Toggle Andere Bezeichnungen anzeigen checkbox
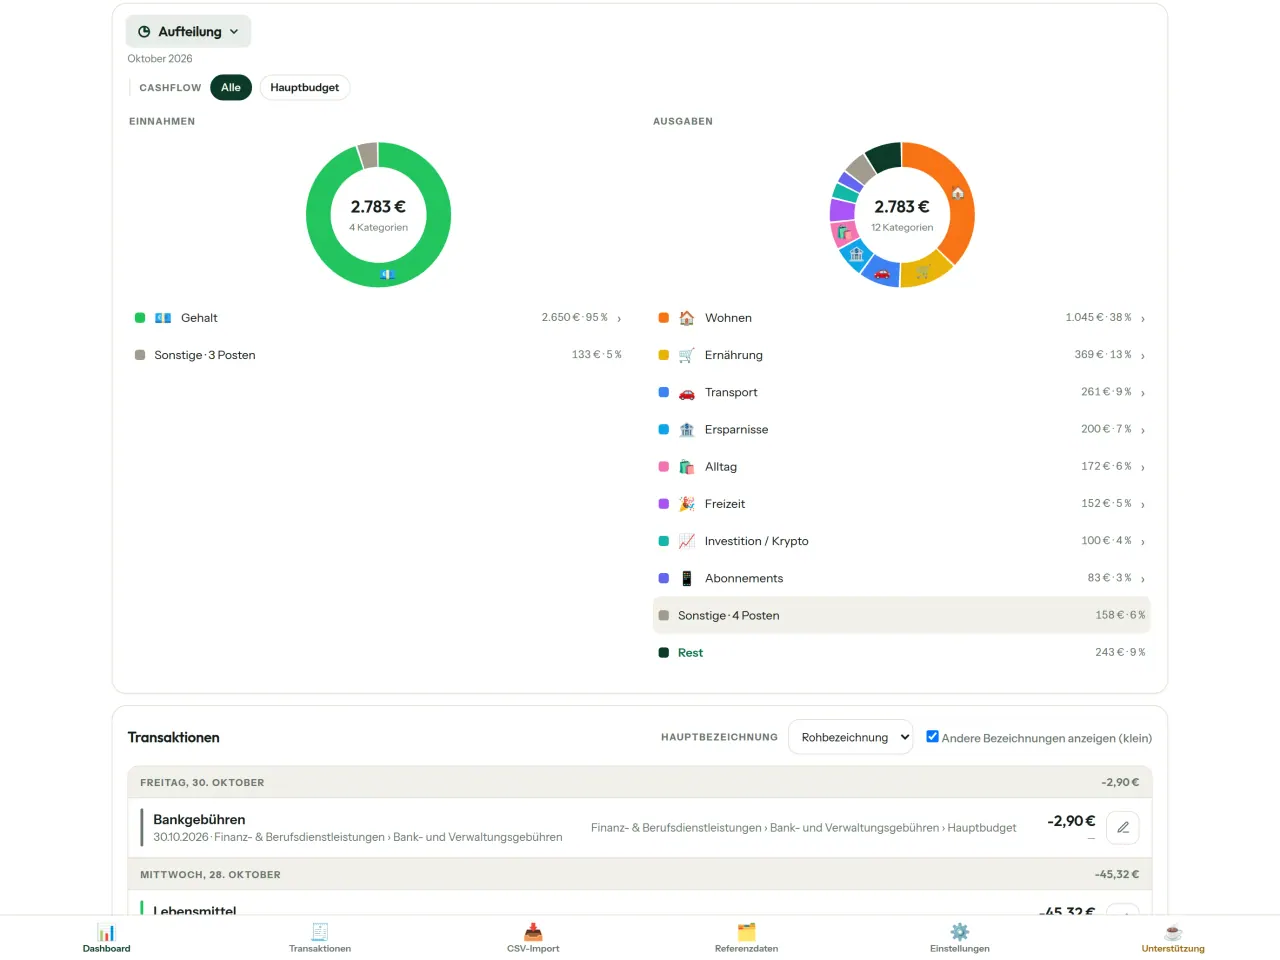 click(x=932, y=737)
